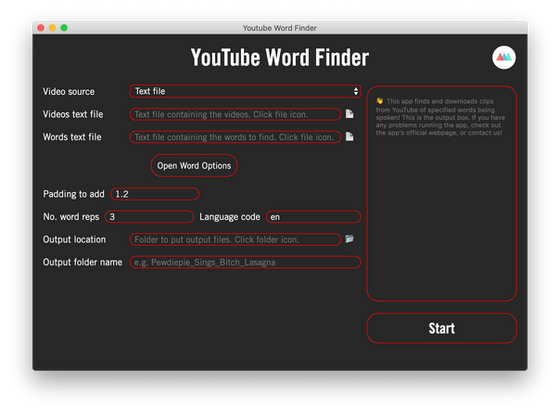Minimize window with yellow button
Viewport: 560px width, 412px height.
pos(52,28)
